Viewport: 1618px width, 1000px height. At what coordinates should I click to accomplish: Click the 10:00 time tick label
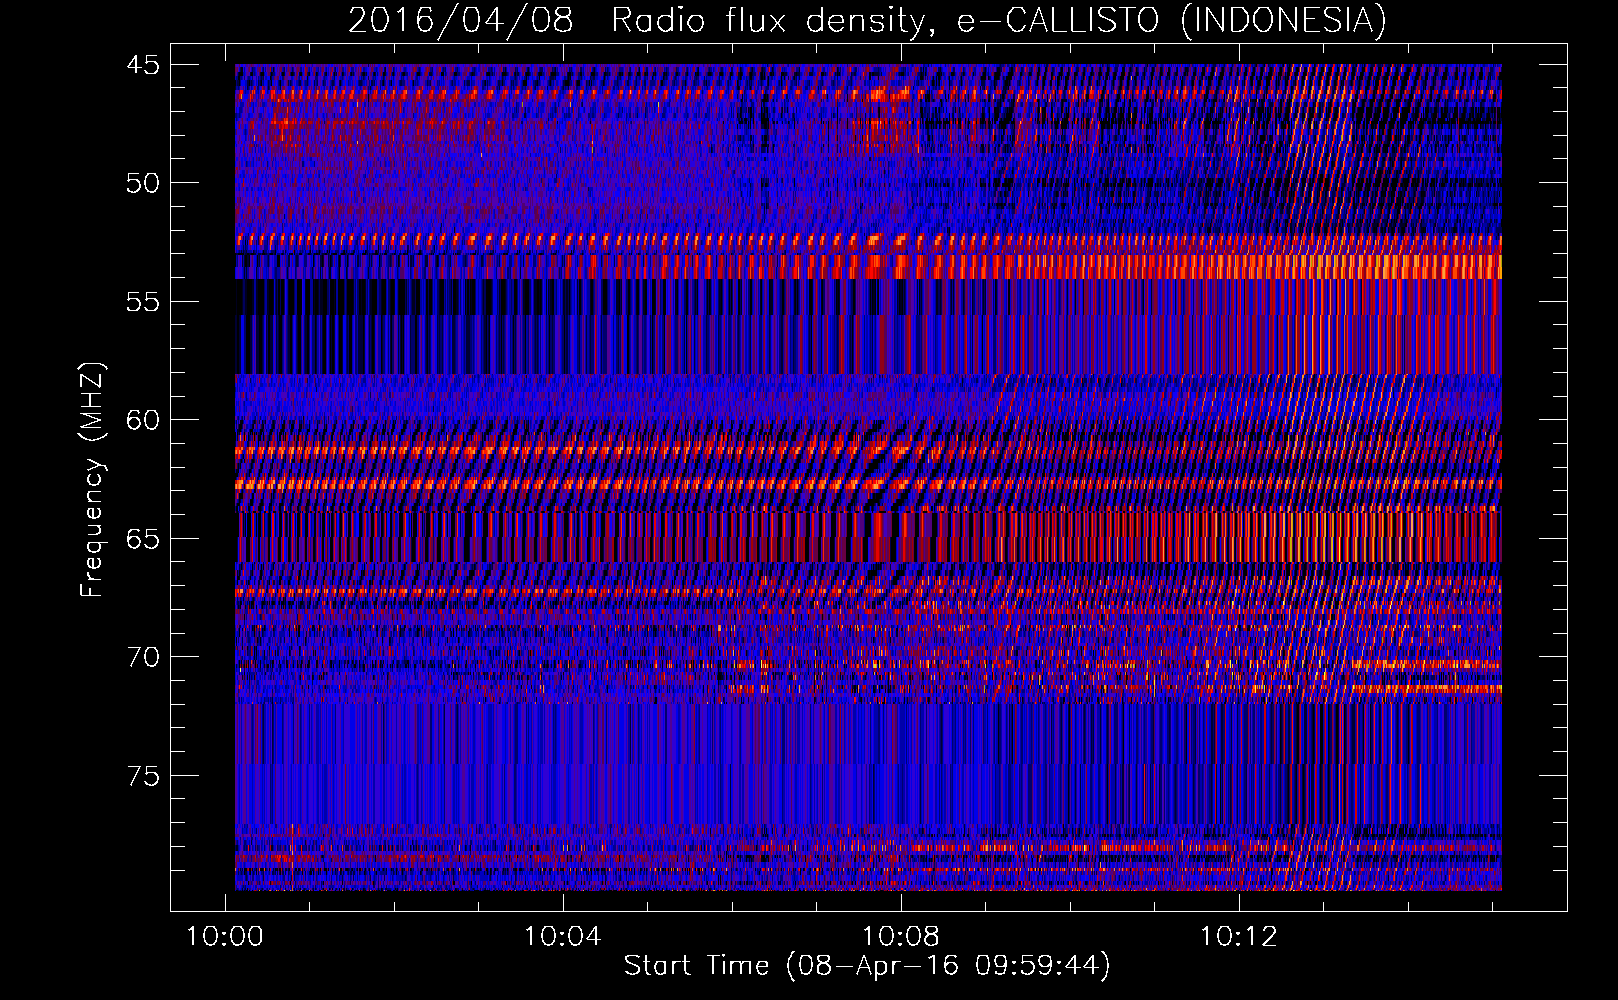(x=225, y=937)
